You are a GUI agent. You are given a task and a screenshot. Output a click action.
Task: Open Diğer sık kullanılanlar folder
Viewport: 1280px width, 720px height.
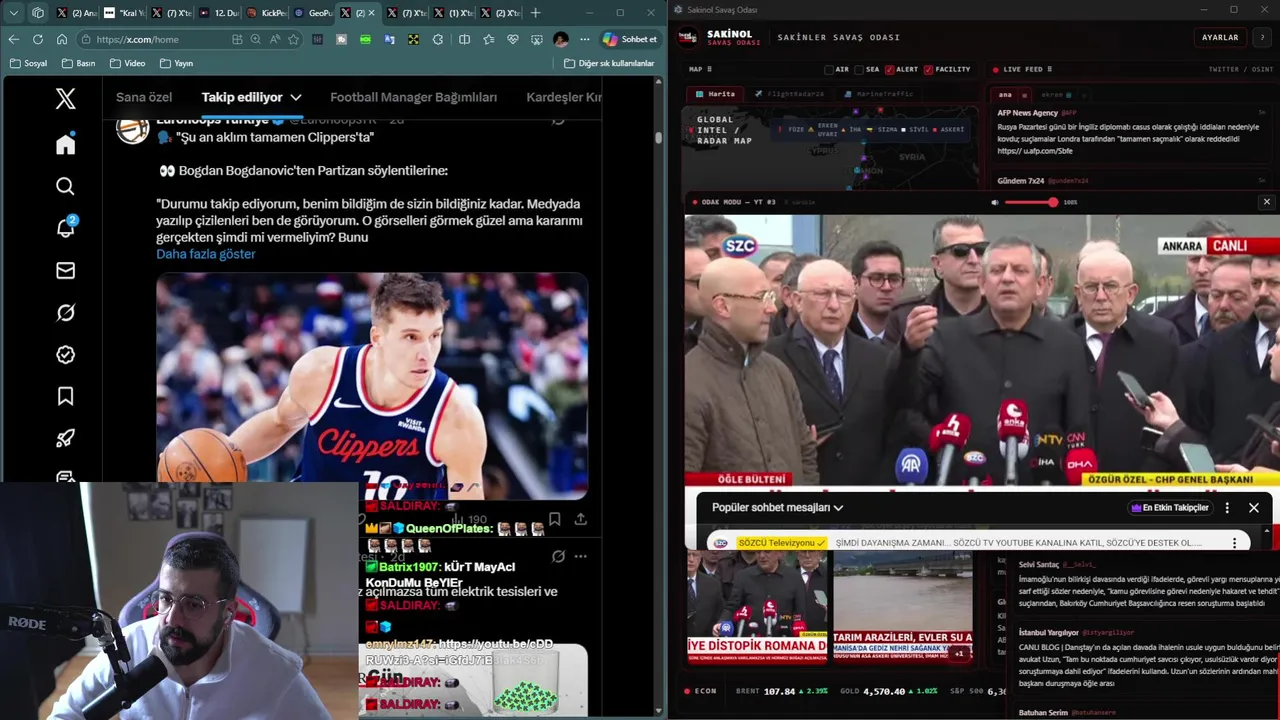pos(609,63)
